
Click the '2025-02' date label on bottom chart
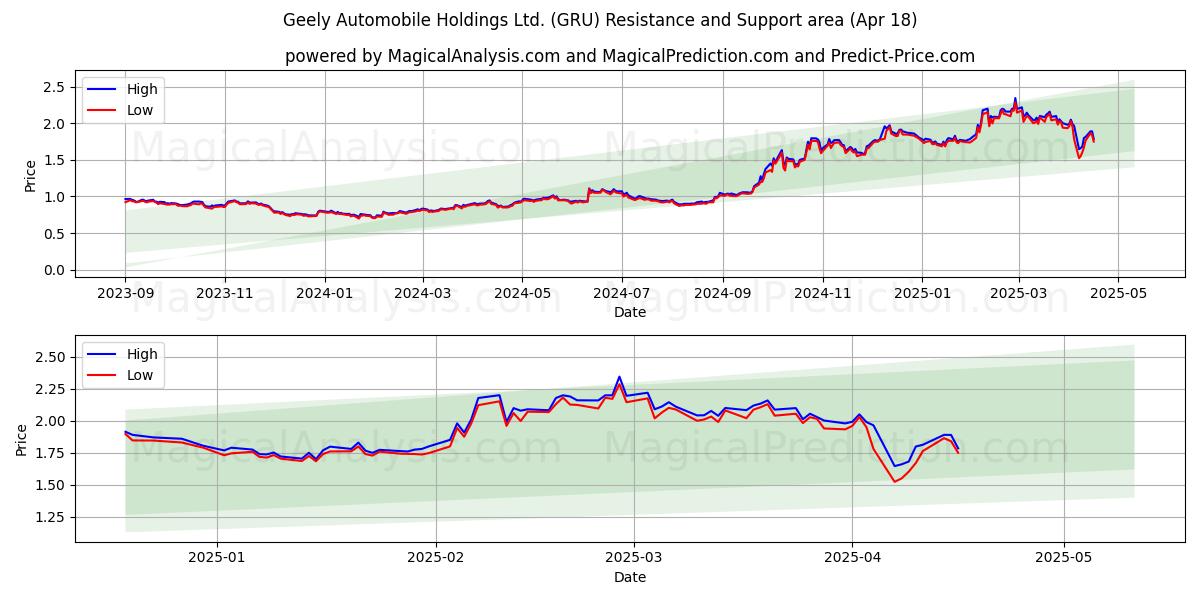[438, 559]
